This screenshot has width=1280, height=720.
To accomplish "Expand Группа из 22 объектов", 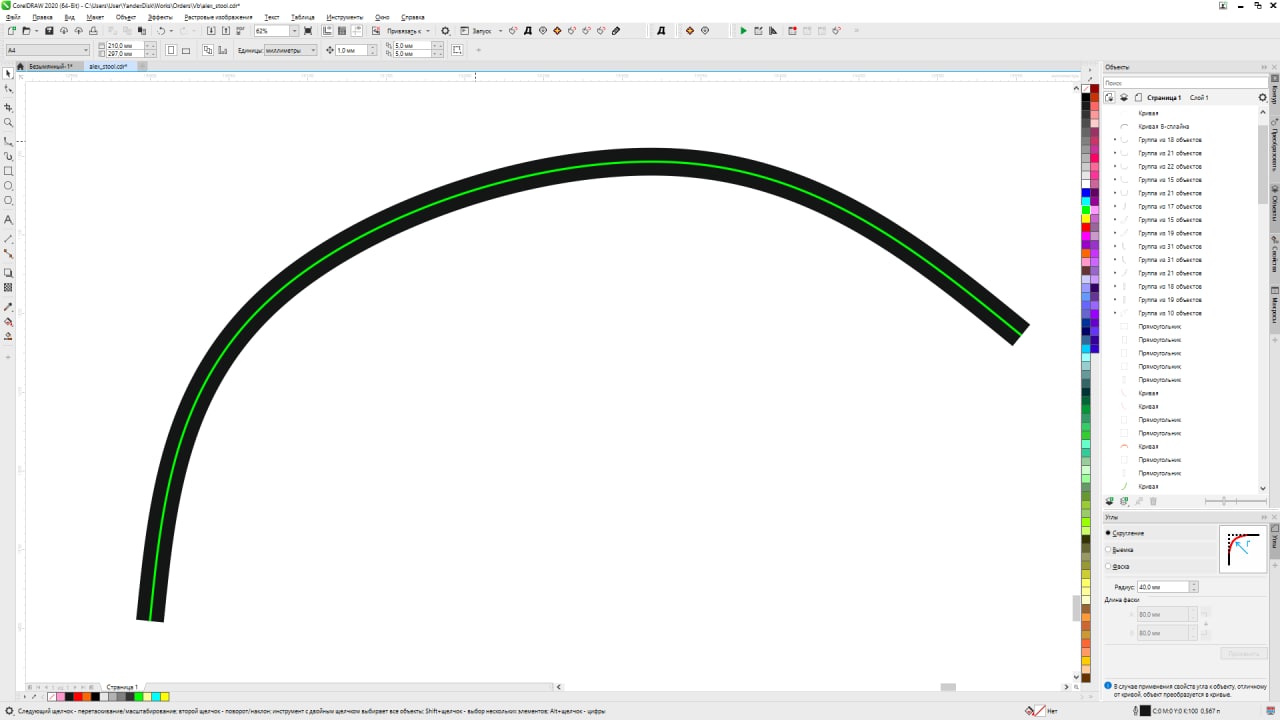I will 1115,166.
